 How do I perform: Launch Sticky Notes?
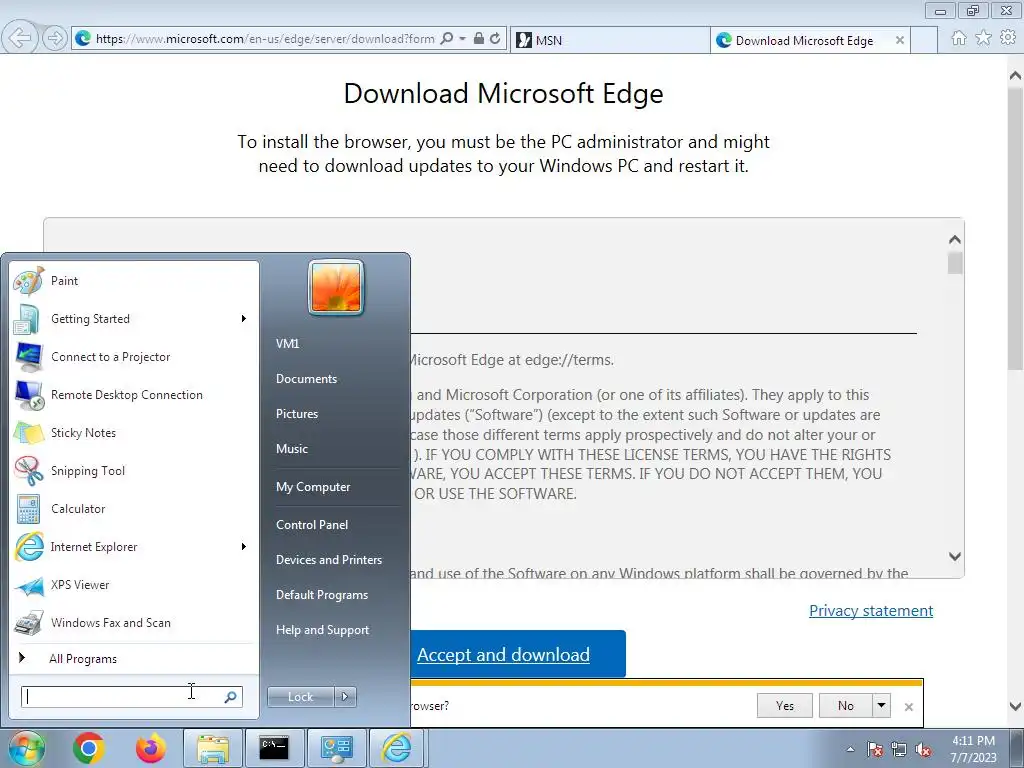tap(133, 432)
